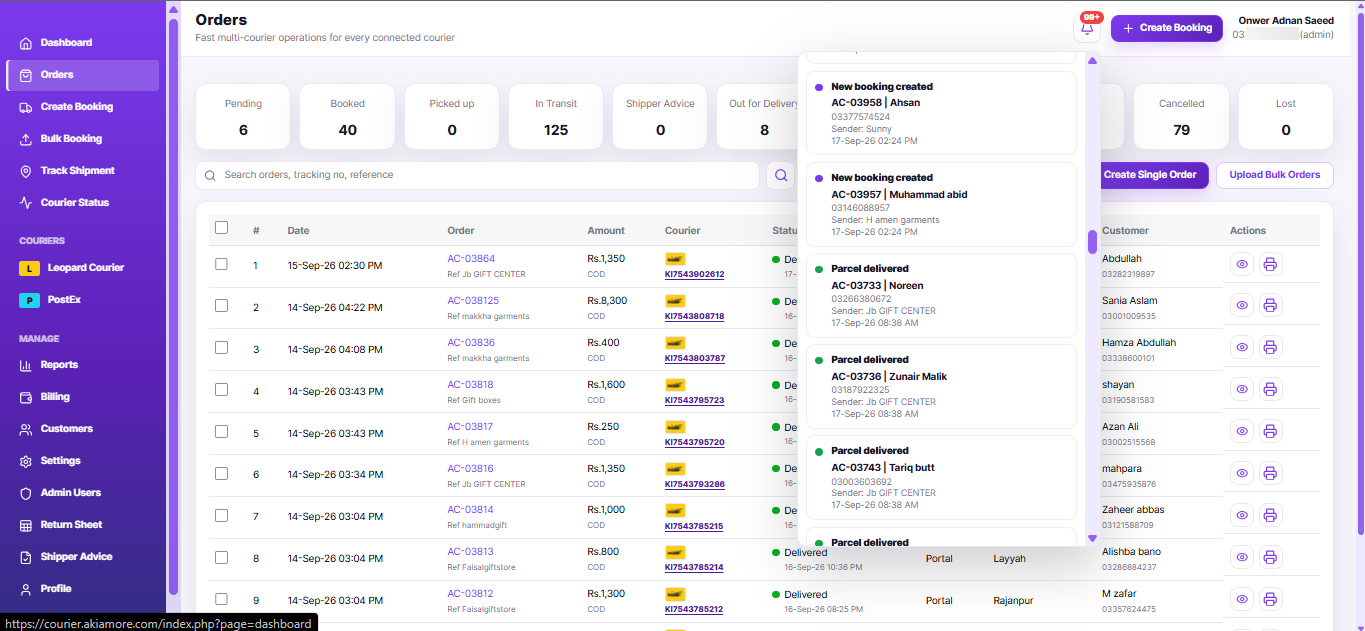
Task: Click the Admin Users shield icon
Action: click(x=26, y=493)
